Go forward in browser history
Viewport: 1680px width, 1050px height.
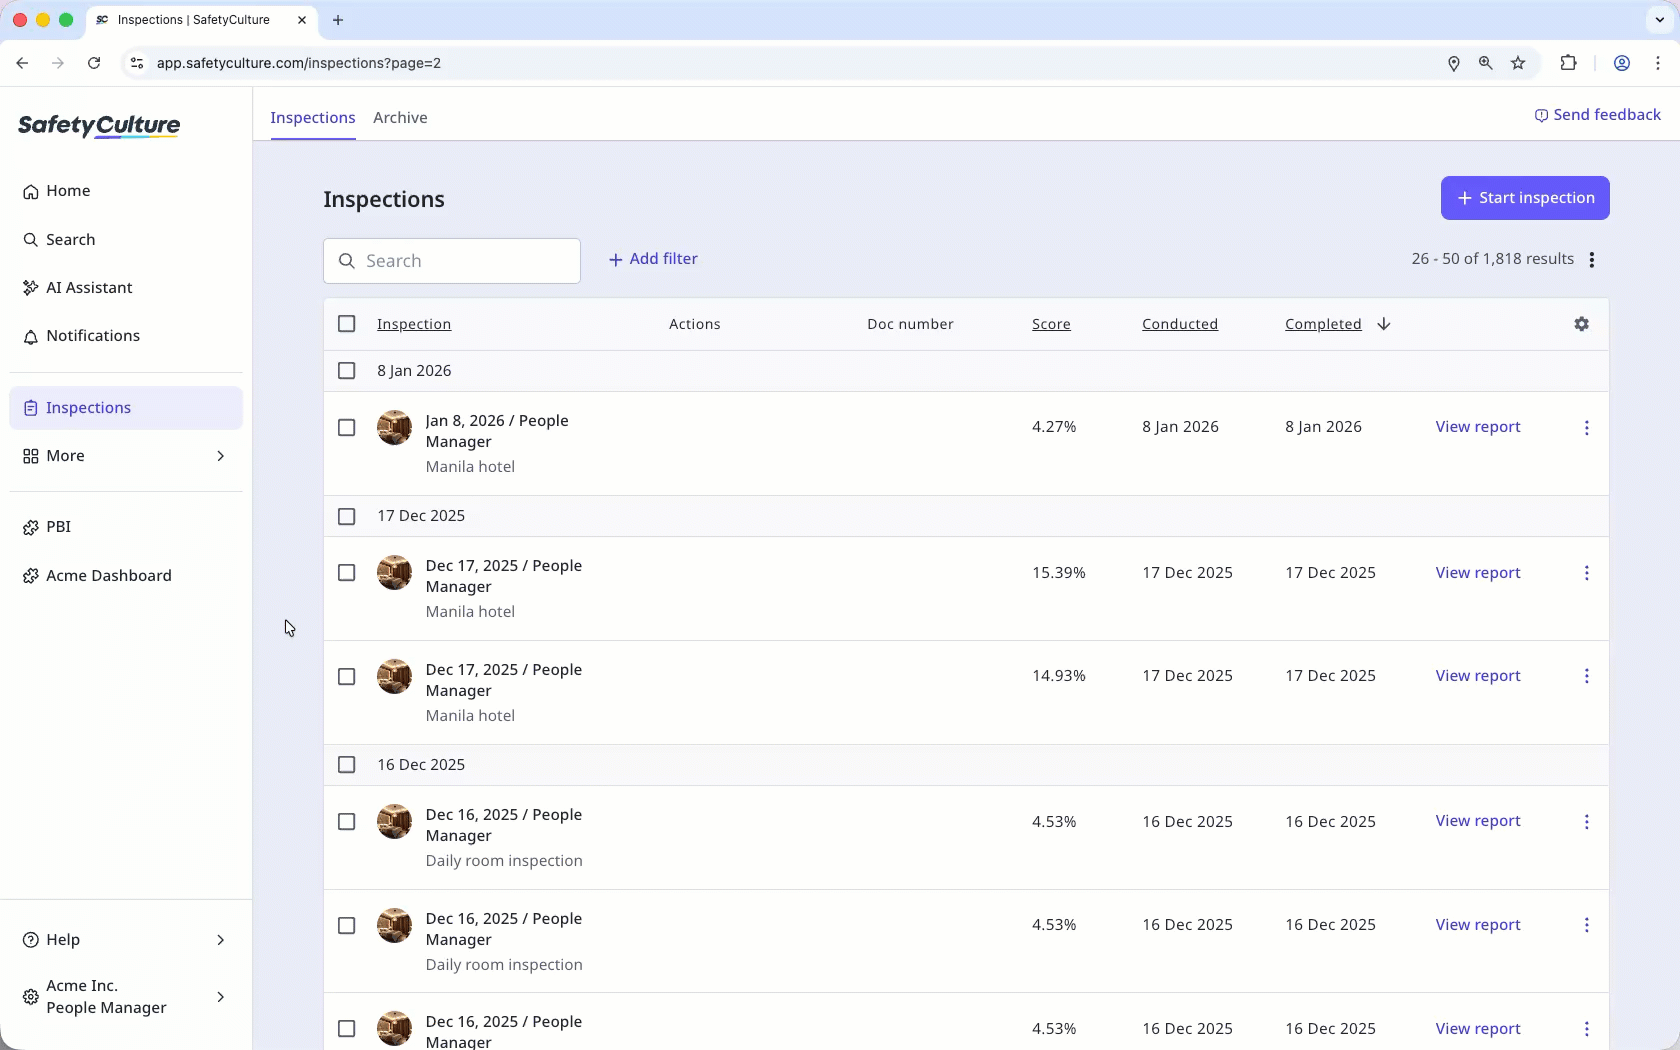58,63
